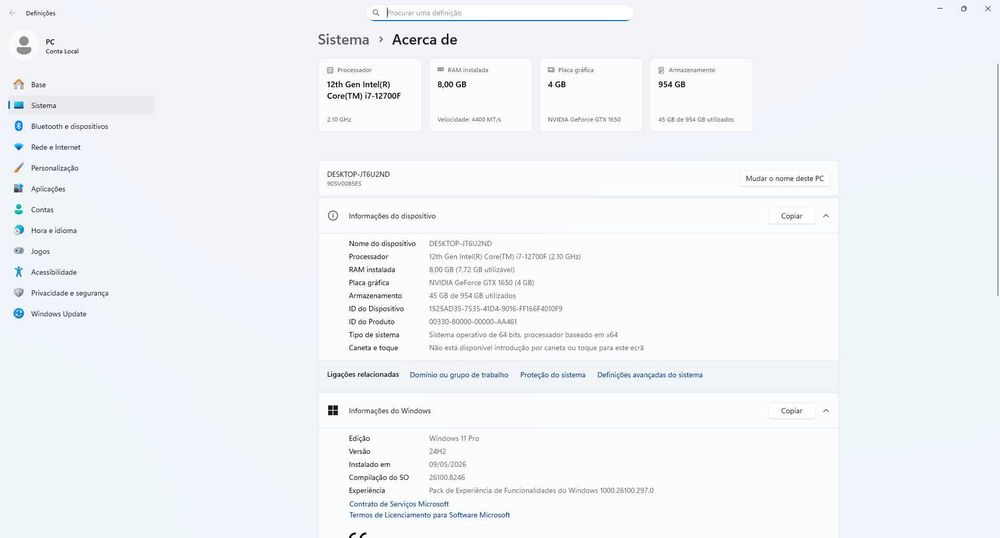
Task: Click the Procurar uma definição search field
Action: [x=500, y=13]
